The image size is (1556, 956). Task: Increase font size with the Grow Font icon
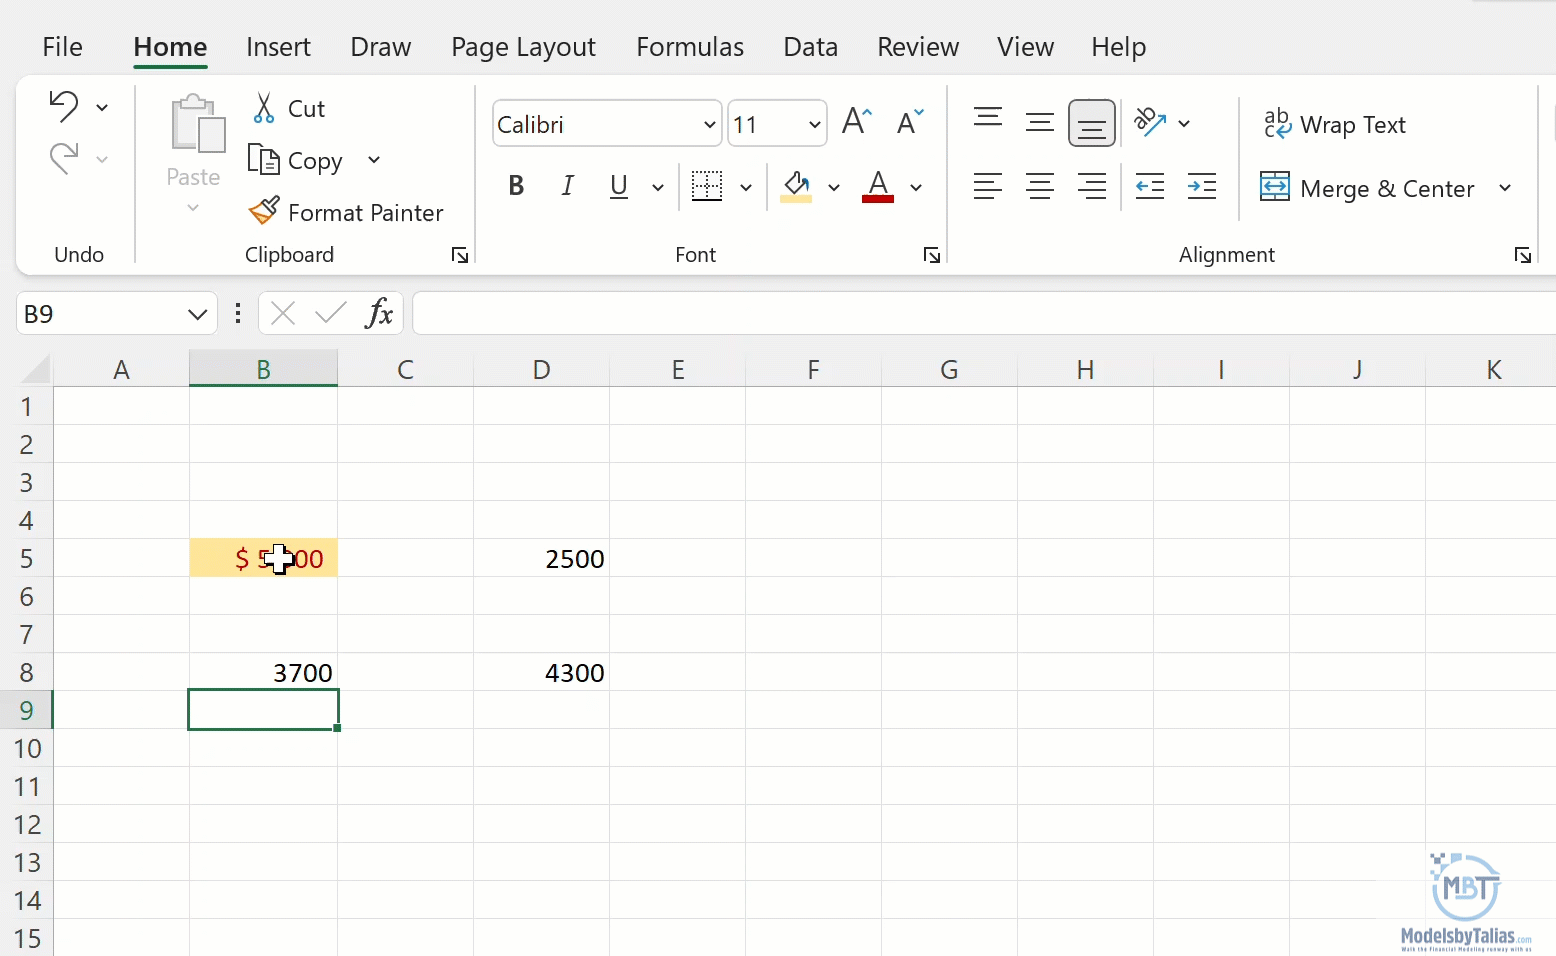(x=853, y=120)
